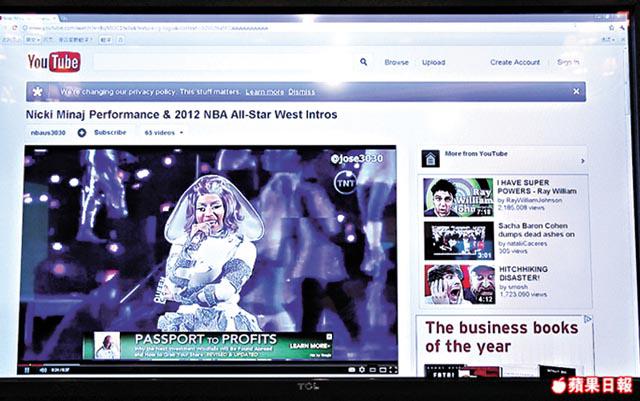Screen dimensions: 640x401
Task: Seek using the video progress bar
Action: tap(207, 364)
